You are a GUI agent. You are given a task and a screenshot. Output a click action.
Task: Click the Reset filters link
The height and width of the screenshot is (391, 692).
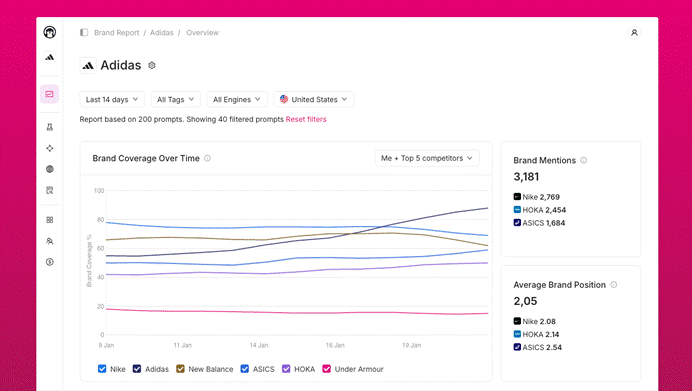click(306, 119)
